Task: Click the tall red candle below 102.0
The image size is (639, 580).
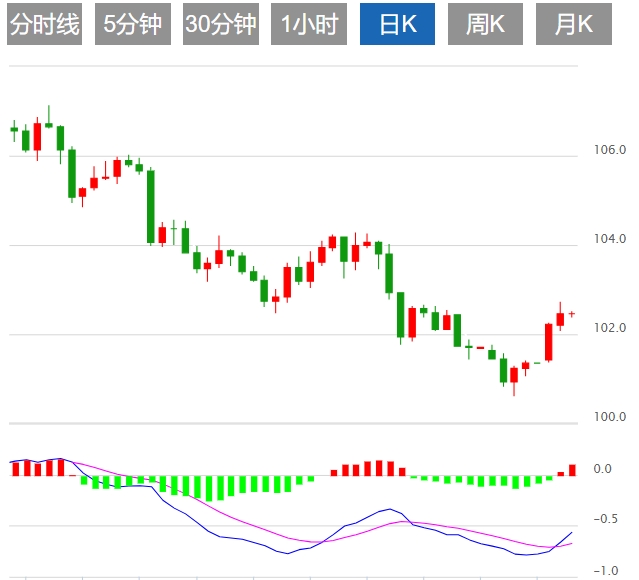Action: click(549, 342)
